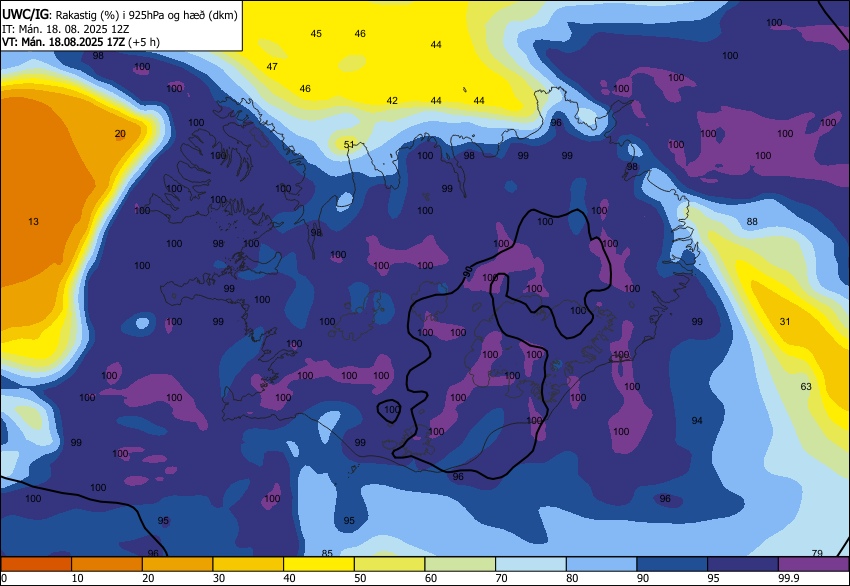Screen dimensions: 850x586
Task: Click the value 51 at the north coast
Action: (x=349, y=144)
